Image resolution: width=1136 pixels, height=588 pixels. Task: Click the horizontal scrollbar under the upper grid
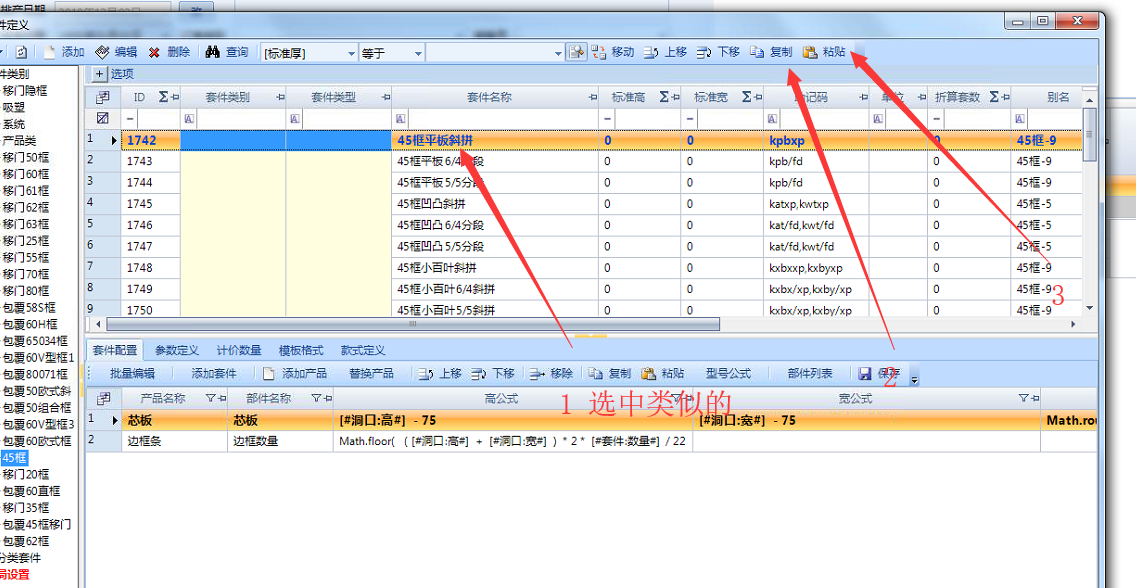point(412,324)
